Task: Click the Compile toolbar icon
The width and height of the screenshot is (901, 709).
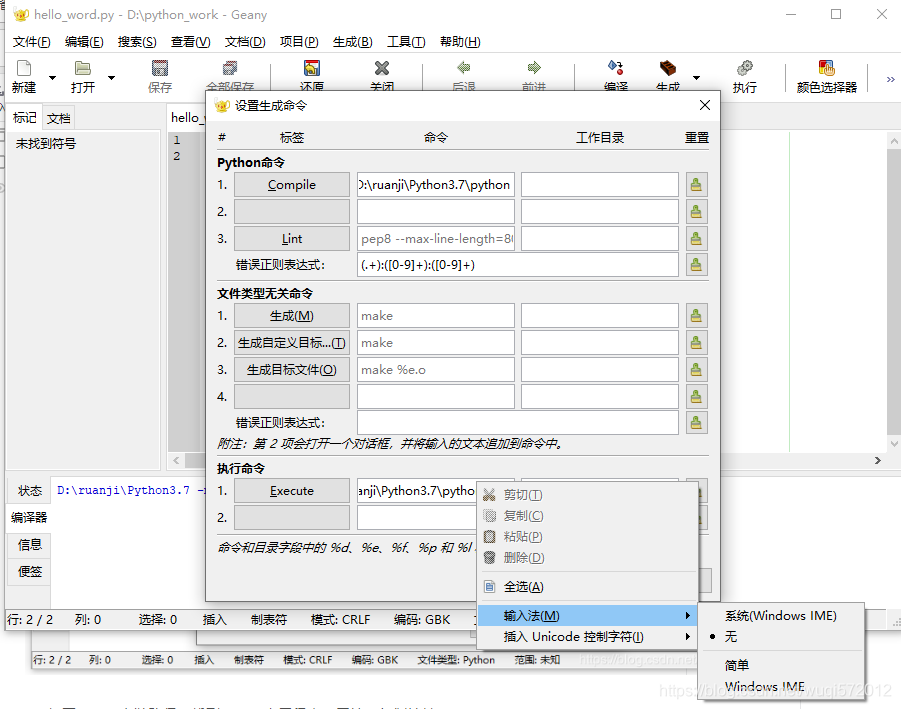Action: 615,68
